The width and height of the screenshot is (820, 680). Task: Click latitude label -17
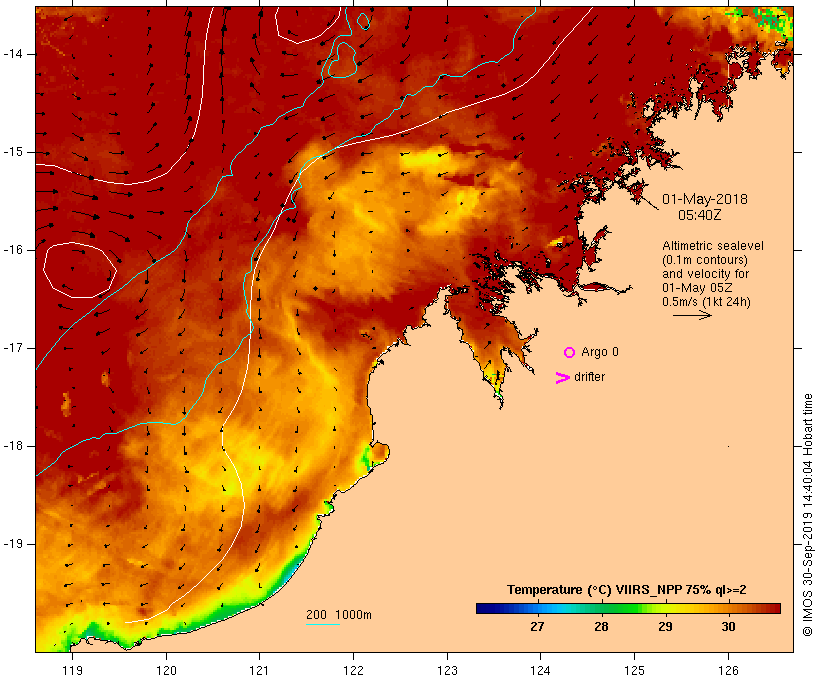[13, 348]
